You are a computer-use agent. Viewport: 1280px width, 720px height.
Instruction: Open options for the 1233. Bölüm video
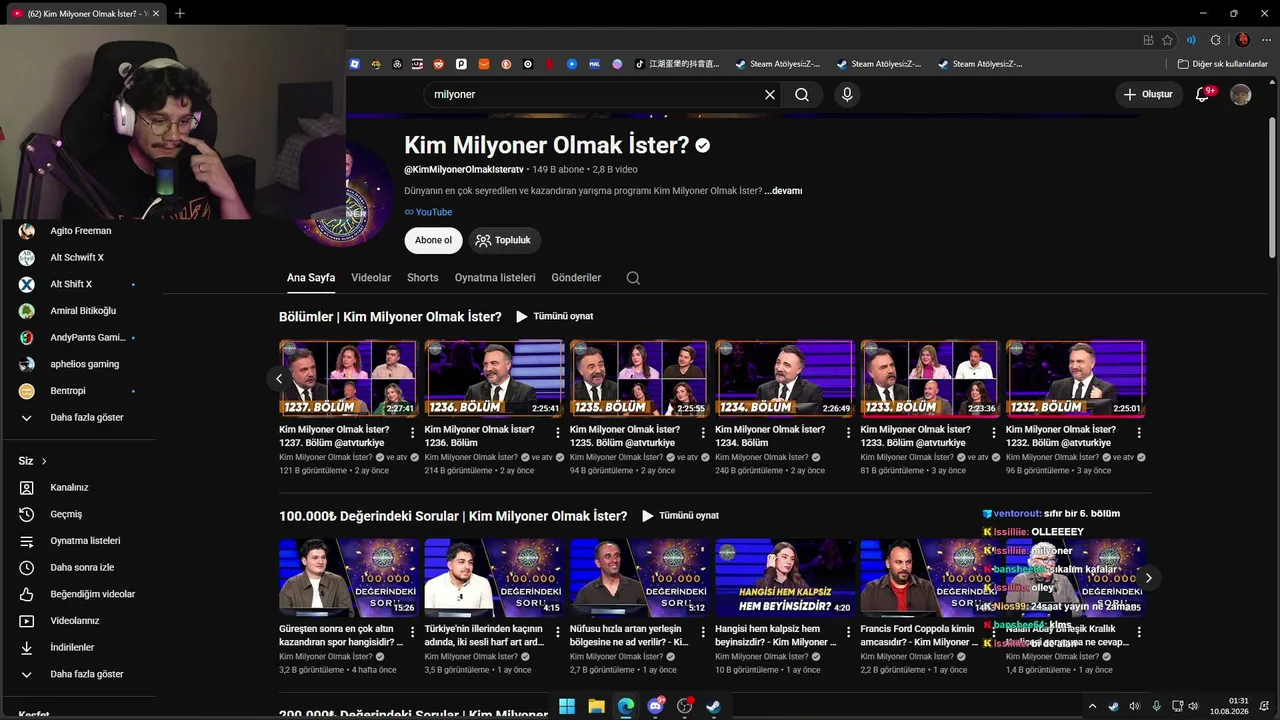[x=994, y=433]
